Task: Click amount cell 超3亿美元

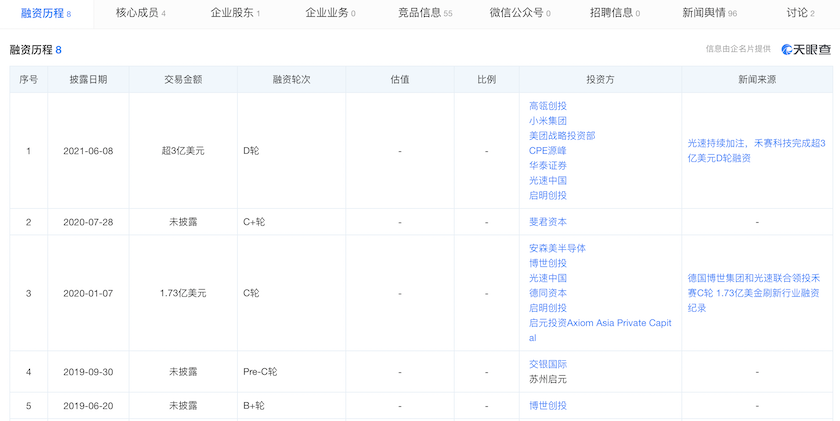Action: pyautogui.click(x=183, y=151)
